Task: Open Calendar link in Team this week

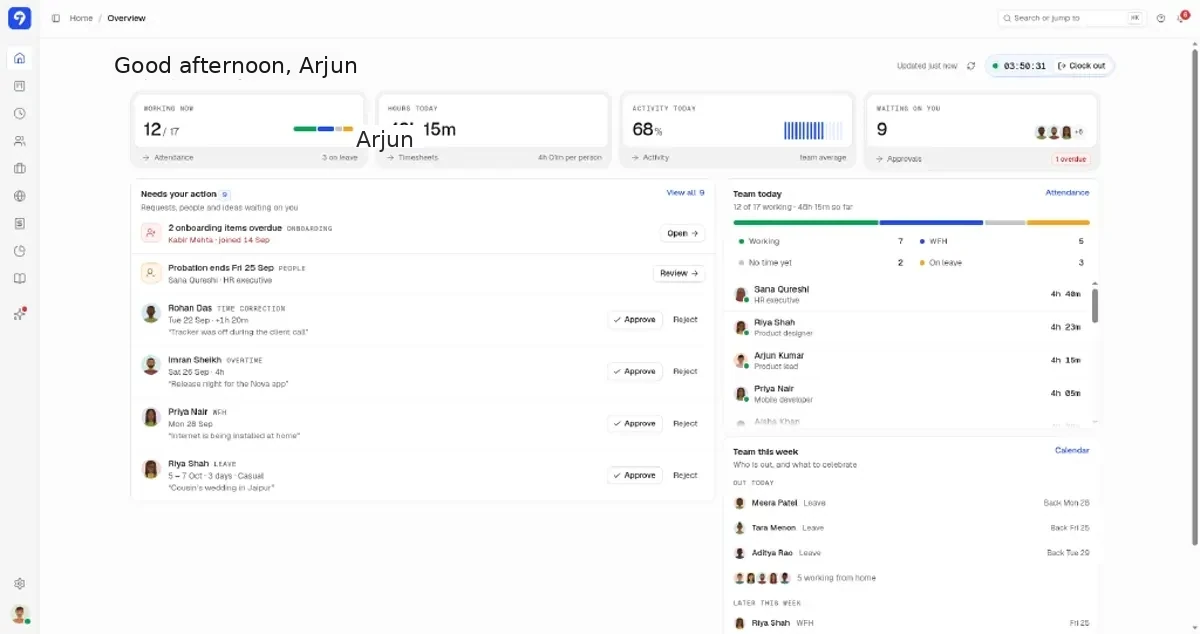Action: pyautogui.click(x=1072, y=451)
